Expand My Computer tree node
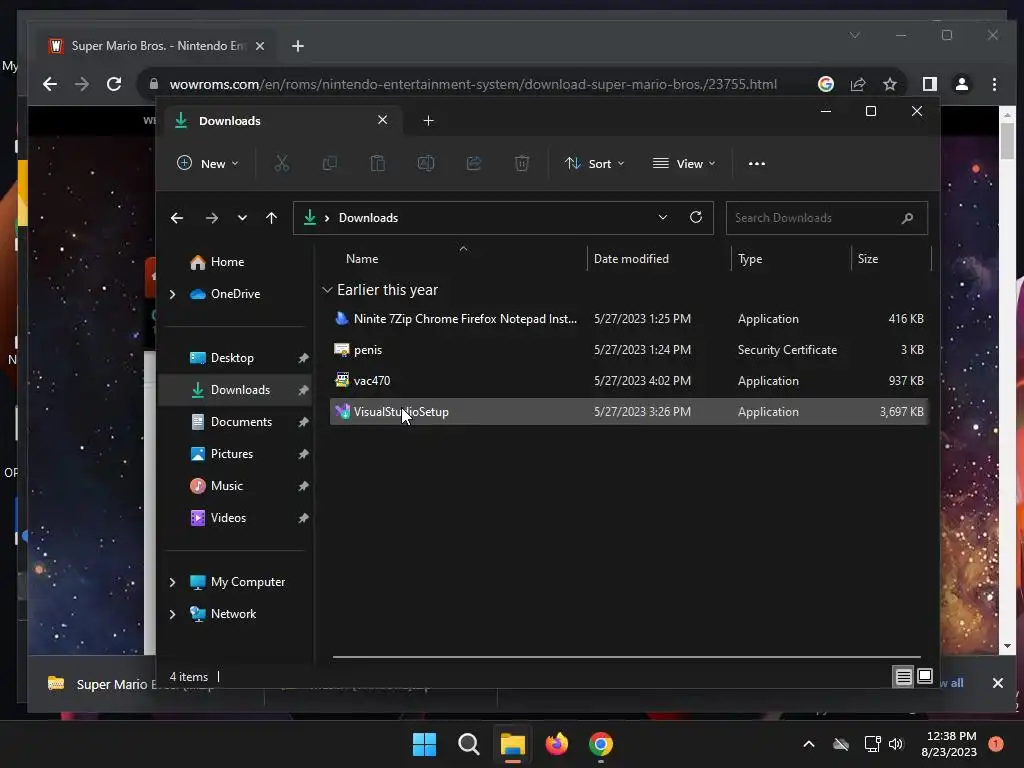Image resolution: width=1024 pixels, height=768 pixels. pos(172,582)
